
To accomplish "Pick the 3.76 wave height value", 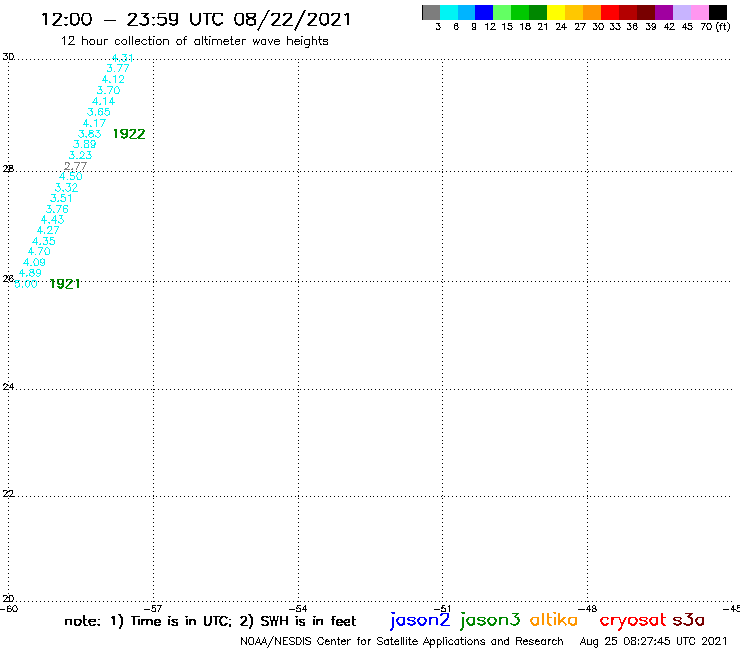I will [57, 209].
